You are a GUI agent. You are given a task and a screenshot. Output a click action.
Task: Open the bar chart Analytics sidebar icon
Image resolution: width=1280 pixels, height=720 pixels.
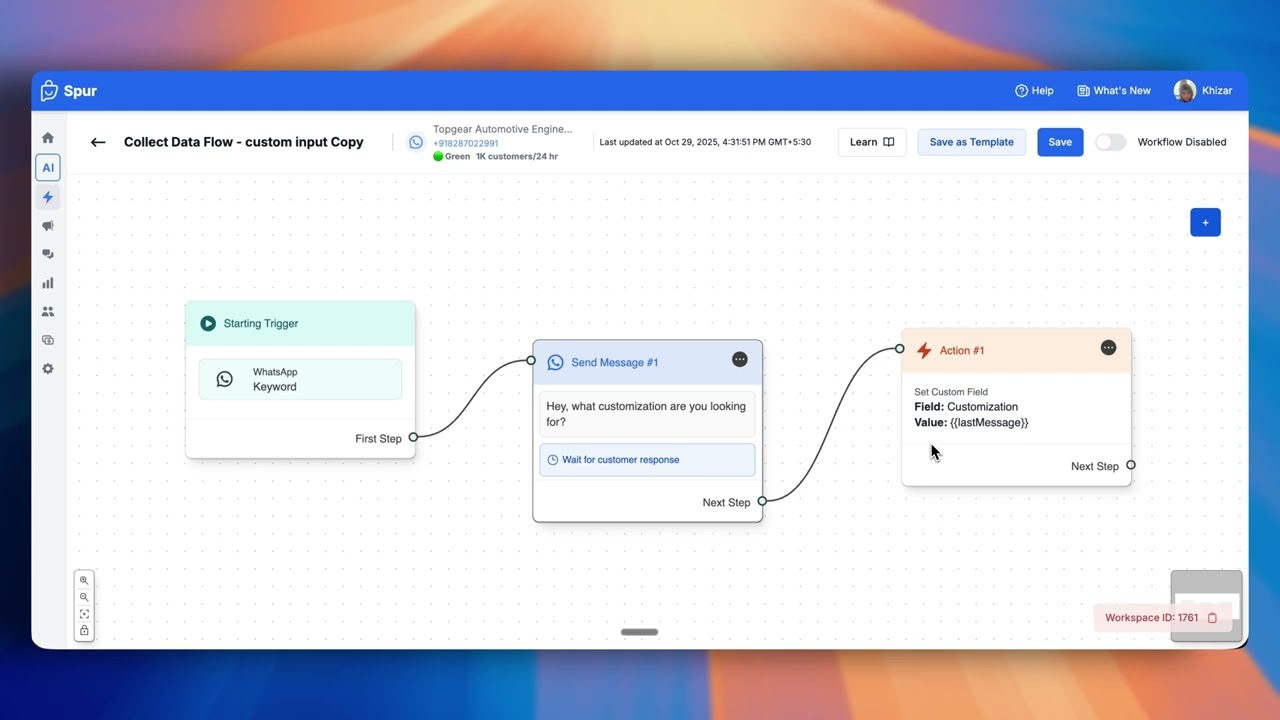pyautogui.click(x=47, y=283)
